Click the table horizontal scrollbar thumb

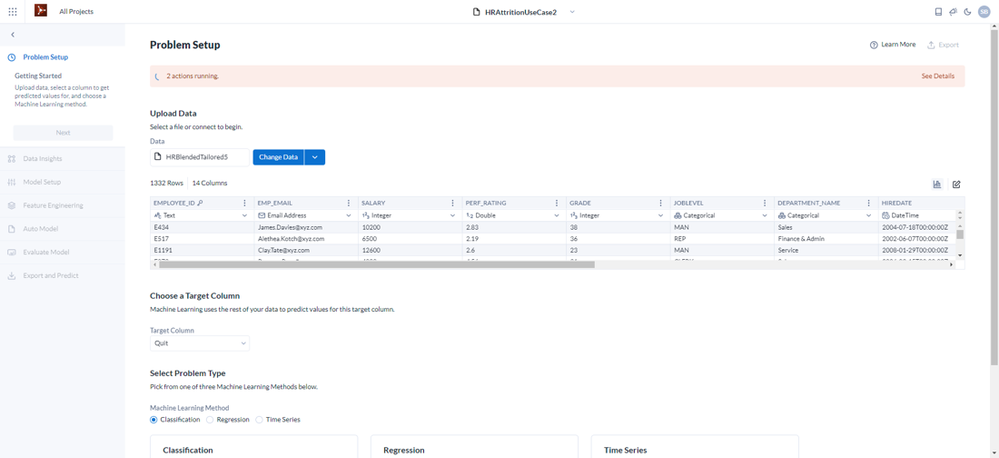pyautogui.click(x=377, y=264)
